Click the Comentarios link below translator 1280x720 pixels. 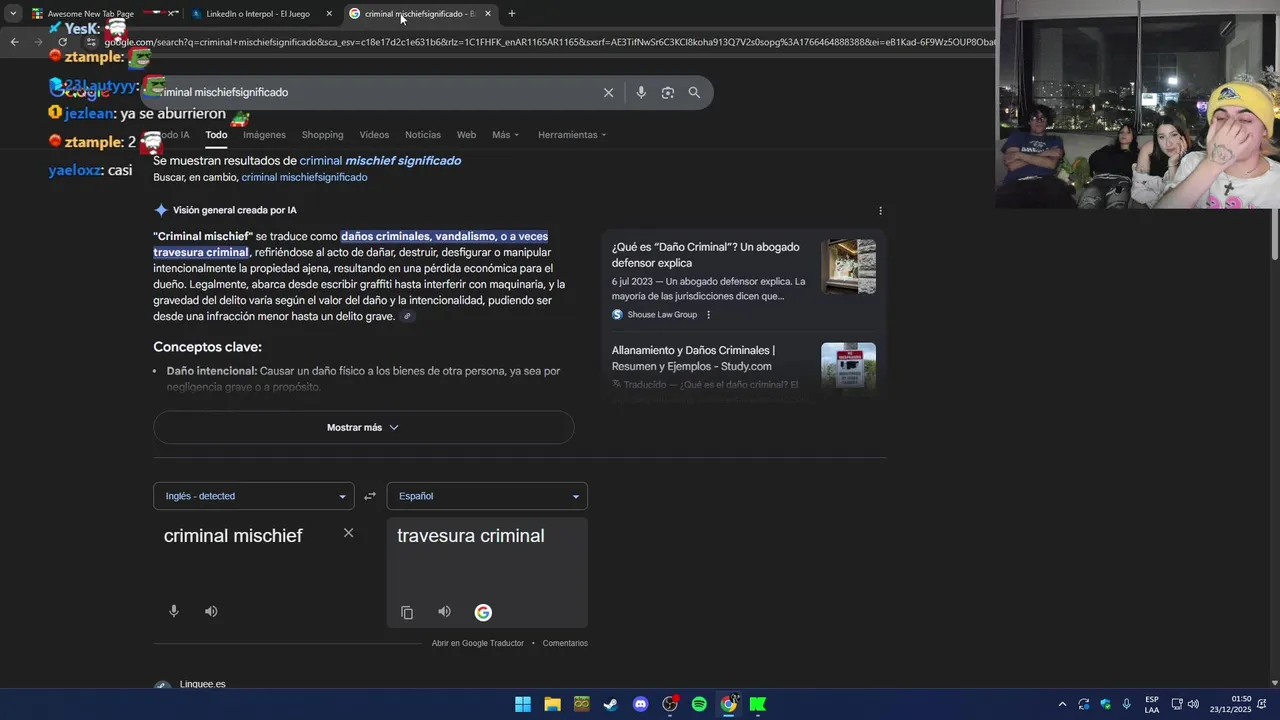(x=565, y=643)
